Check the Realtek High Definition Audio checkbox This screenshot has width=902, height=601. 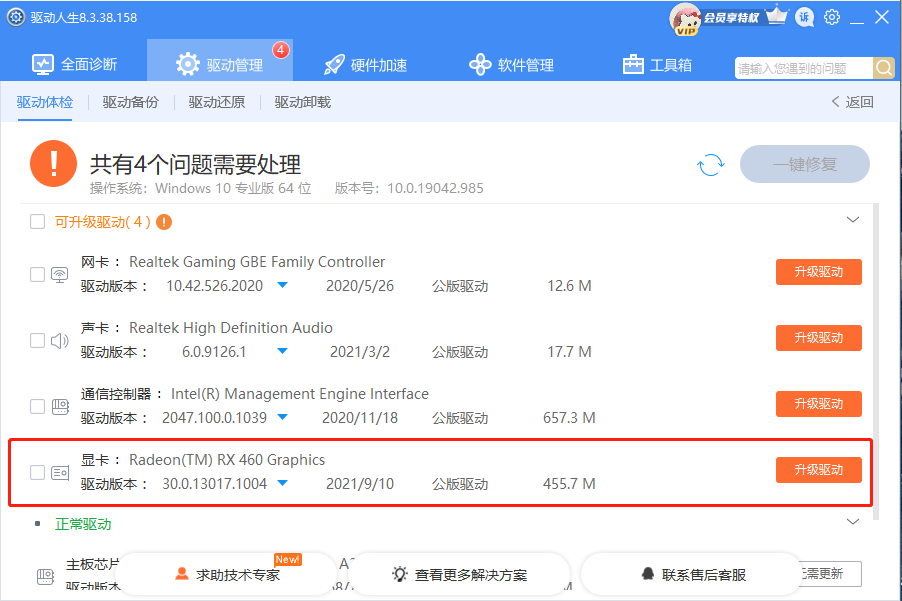(37, 341)
